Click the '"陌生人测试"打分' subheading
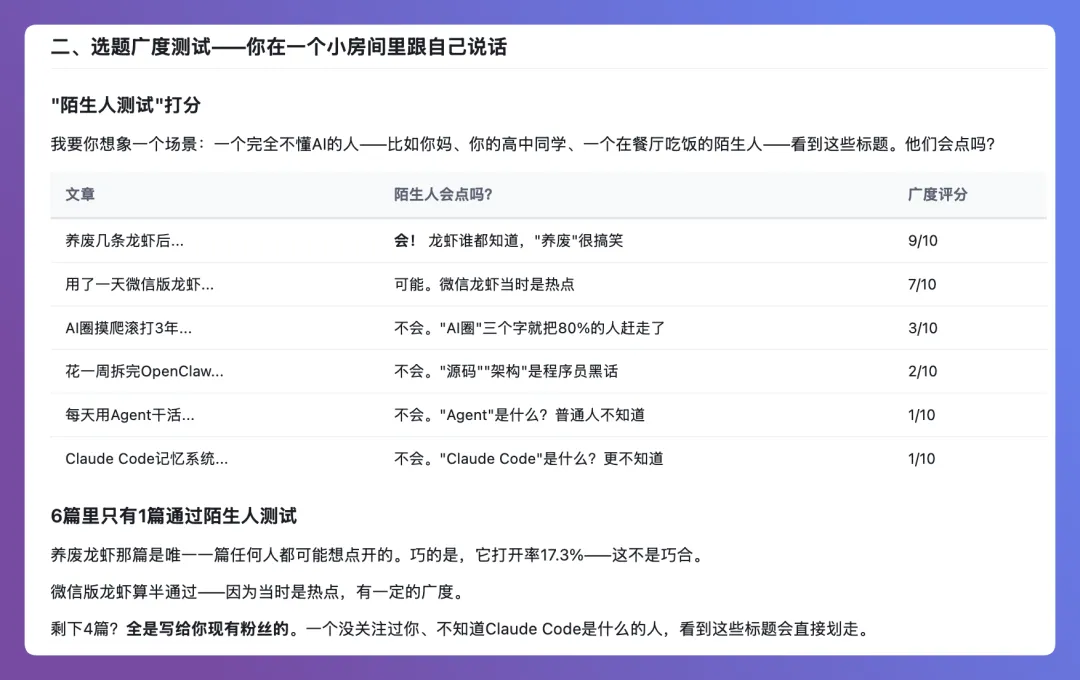 click(126, 105)
